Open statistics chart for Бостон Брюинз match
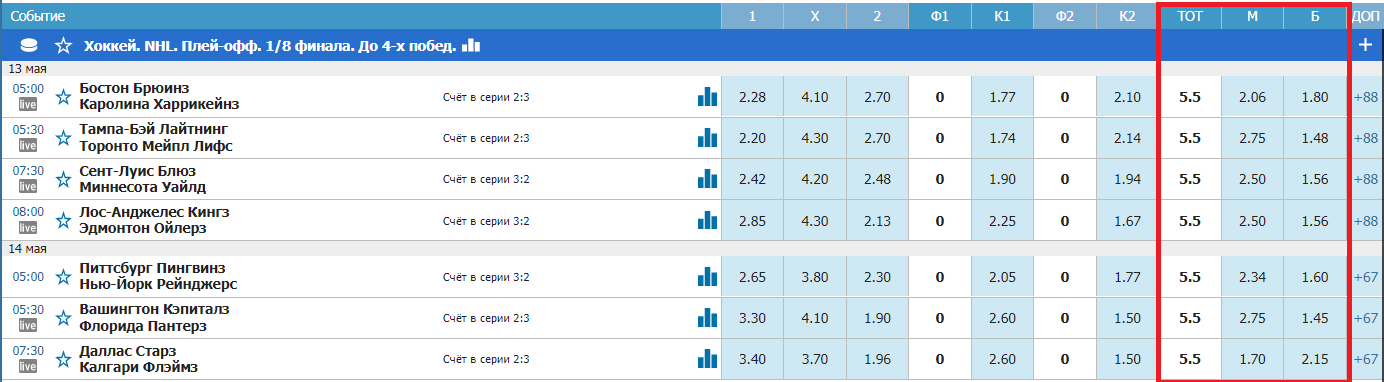The image size is (1384, 382). coord(708,96)
